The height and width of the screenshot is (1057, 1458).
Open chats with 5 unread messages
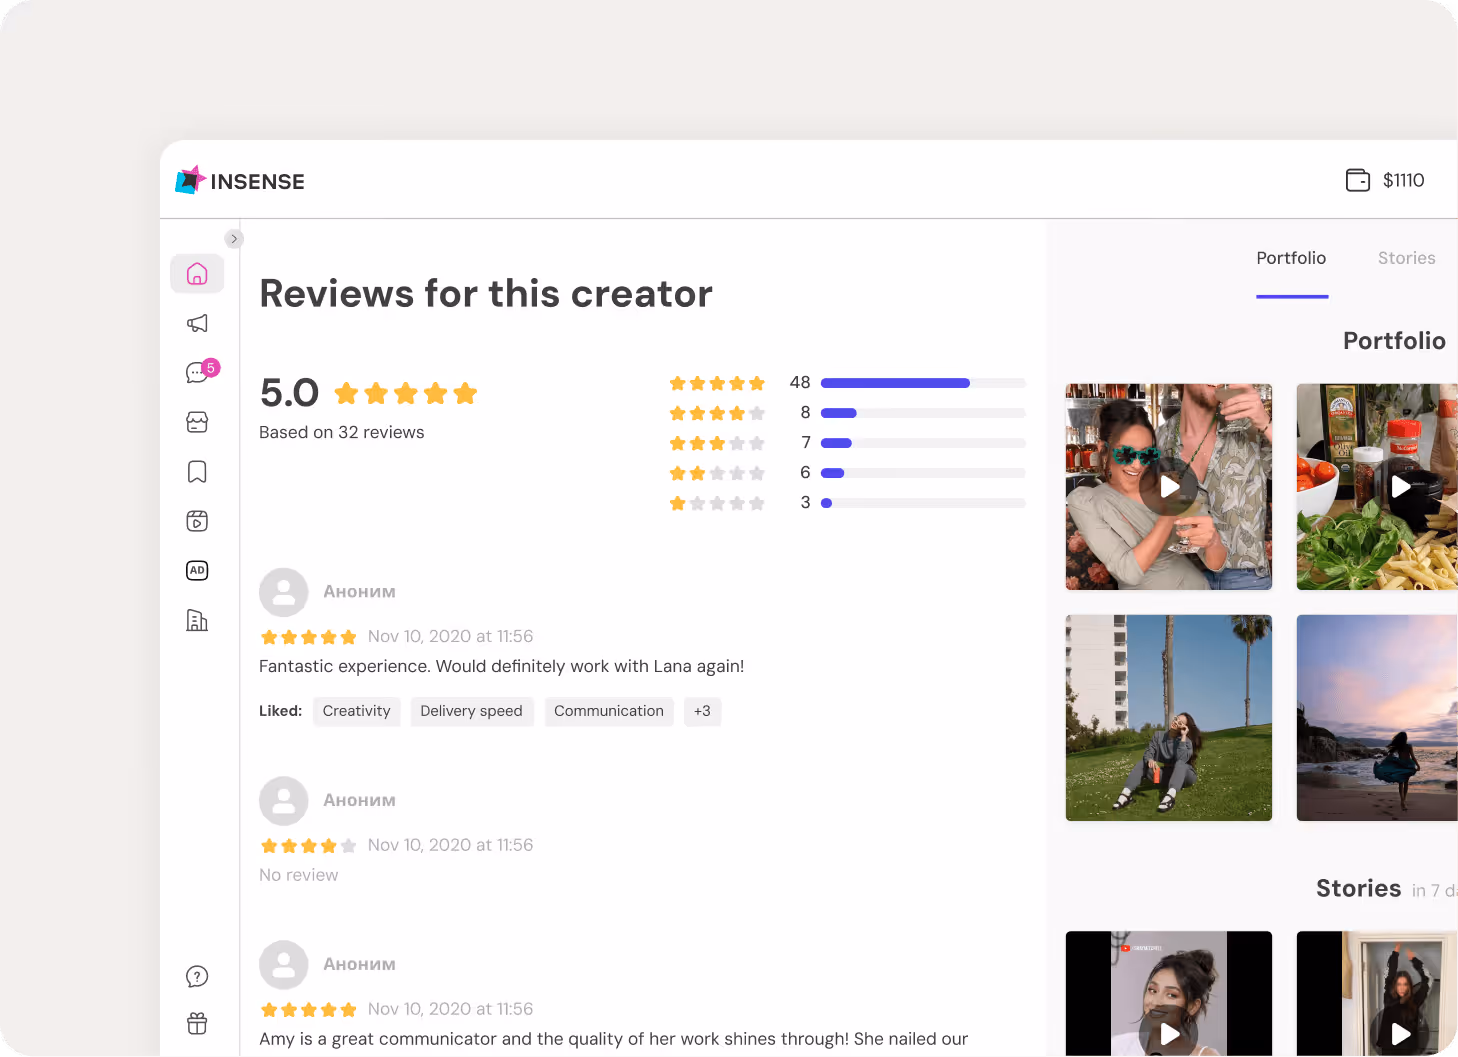point(197,372)
